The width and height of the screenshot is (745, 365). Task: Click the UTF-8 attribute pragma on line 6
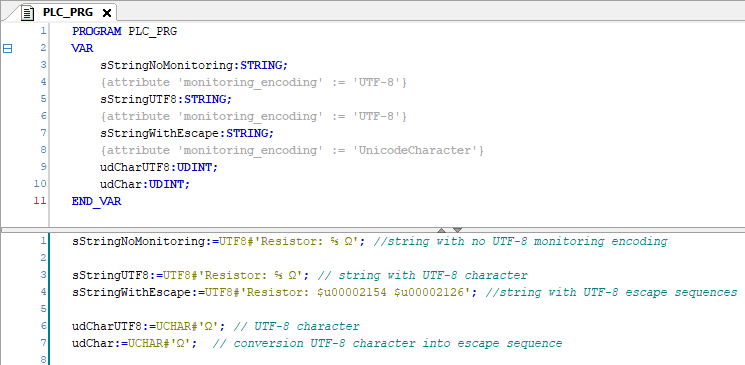coord(253,116)
